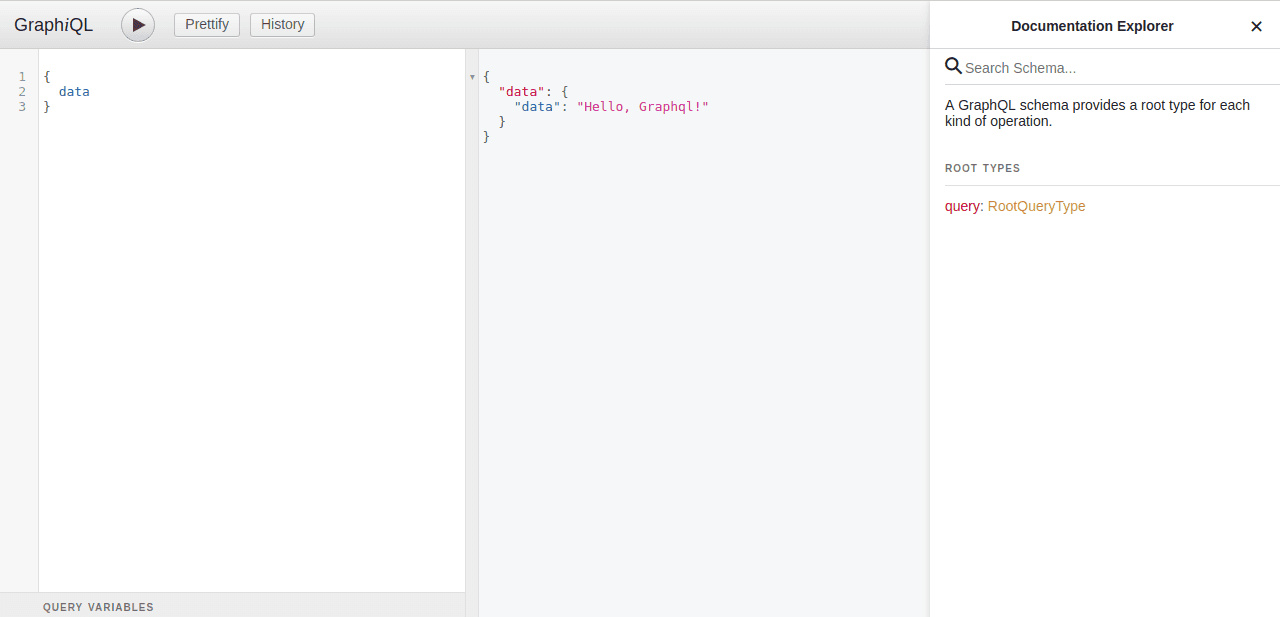Click the ROOT TYPES section heading
Image resolution: width=1280 pixels, height=617 pixels.
click(x=983, y=168)
